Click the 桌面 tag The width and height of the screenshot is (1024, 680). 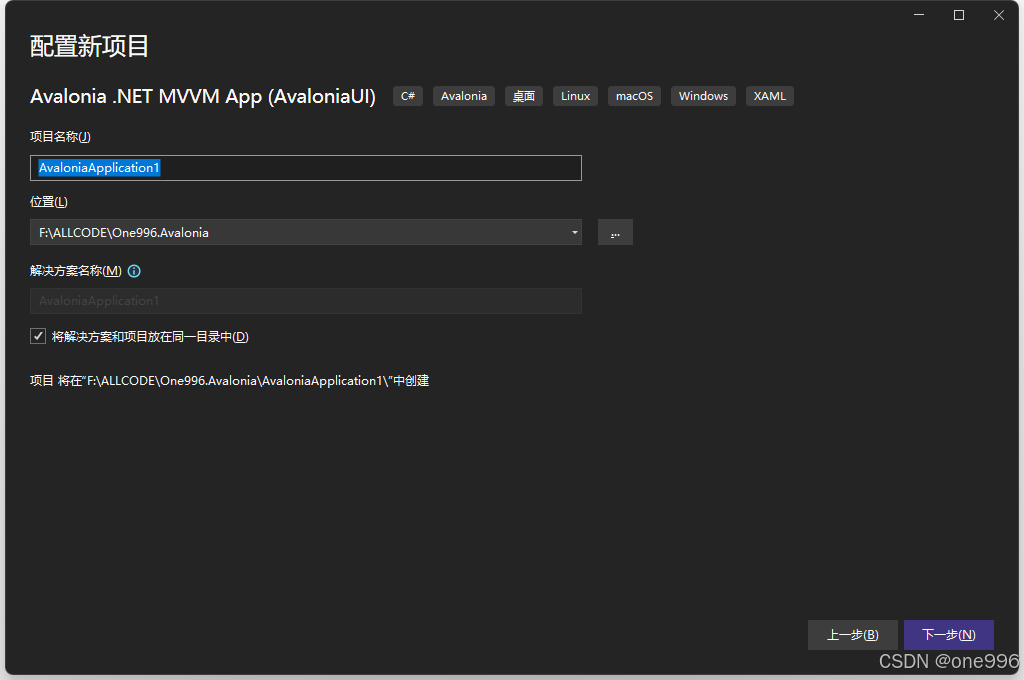coord(524,96)
